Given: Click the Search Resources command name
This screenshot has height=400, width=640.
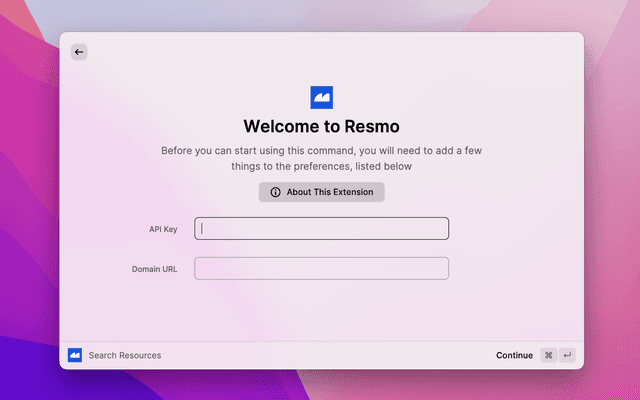Looking at the screenshot, I should 125,355.
